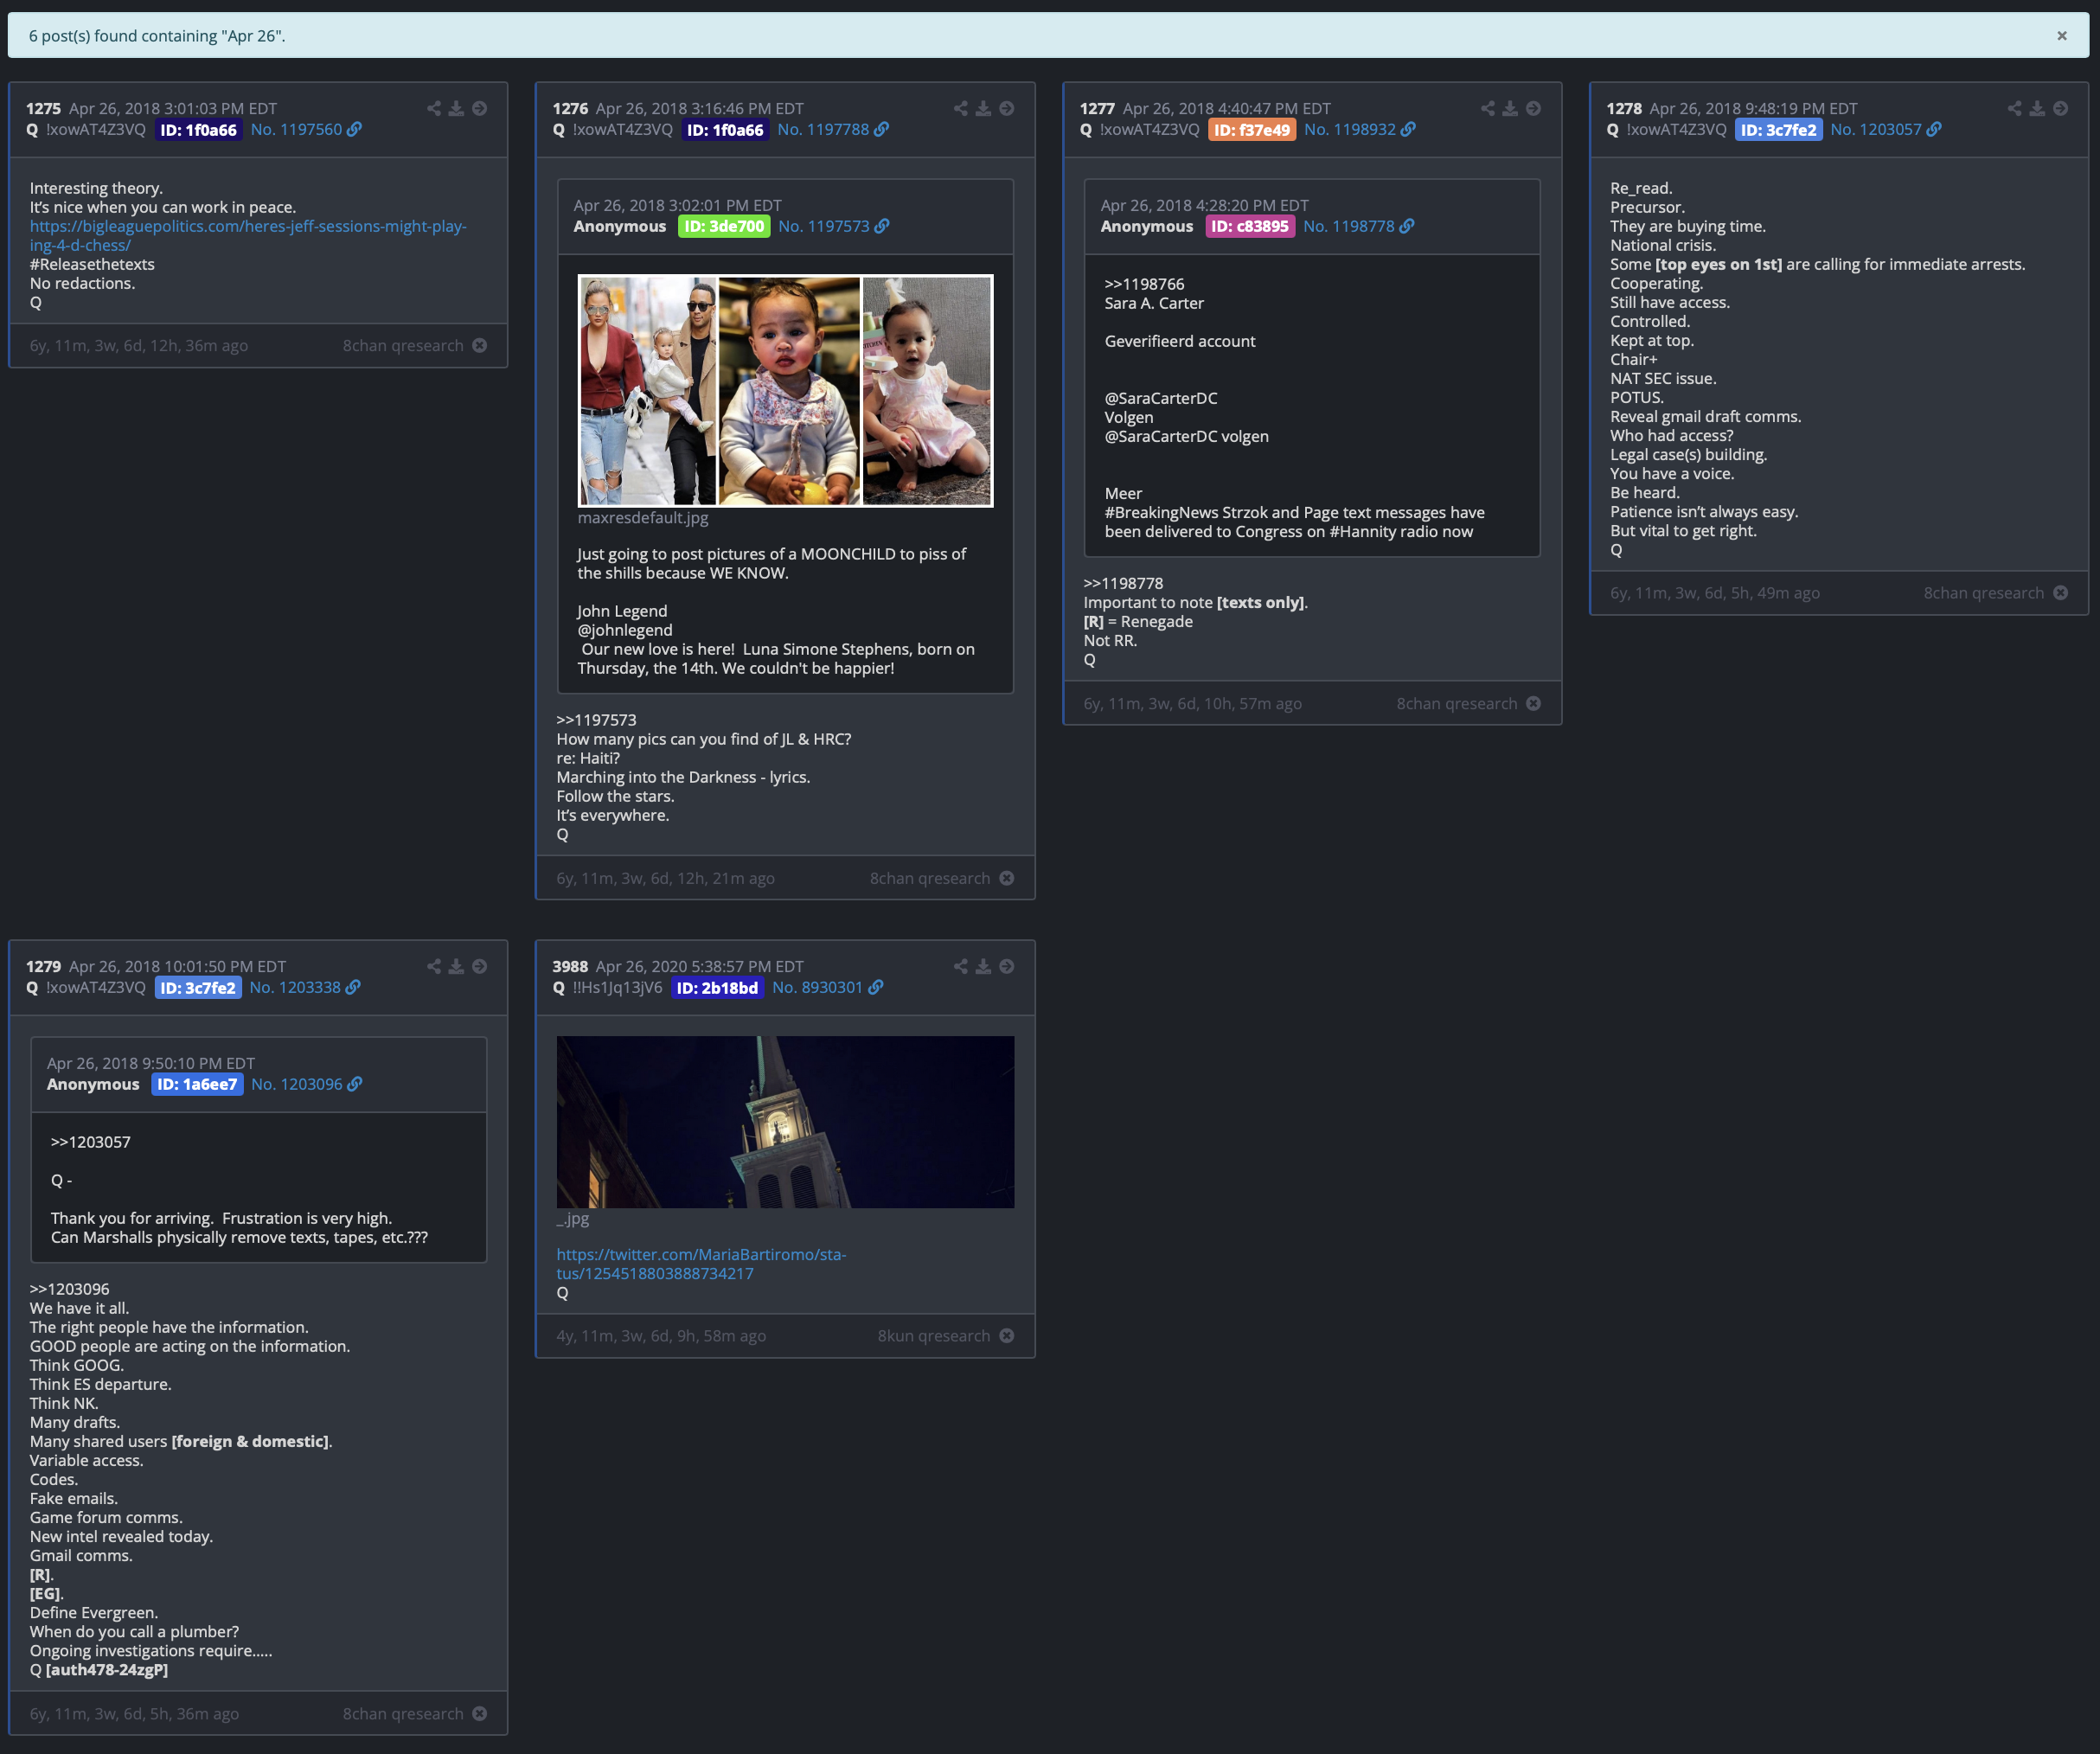The width and height of the screenshot is (2100, 1754).
Task: Open the maxresdefault.jpg family photo collage
Action: (x=785, y=391)
